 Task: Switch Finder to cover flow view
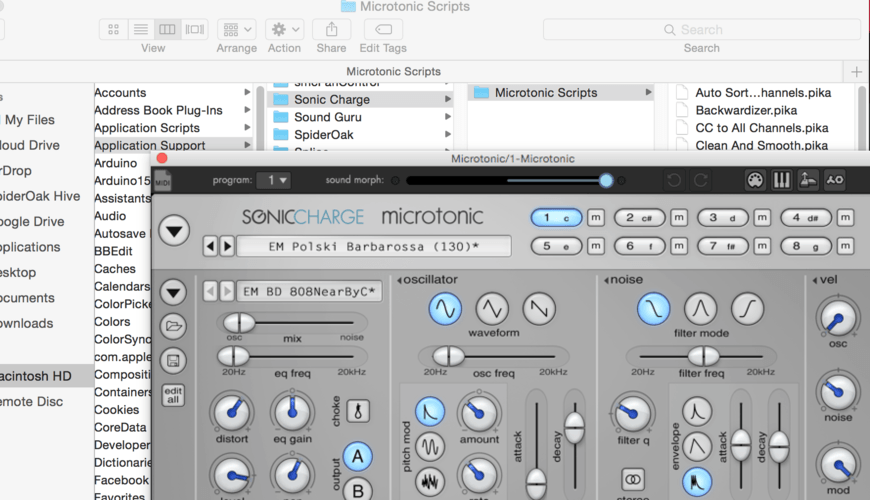click(x=194, y=29)
